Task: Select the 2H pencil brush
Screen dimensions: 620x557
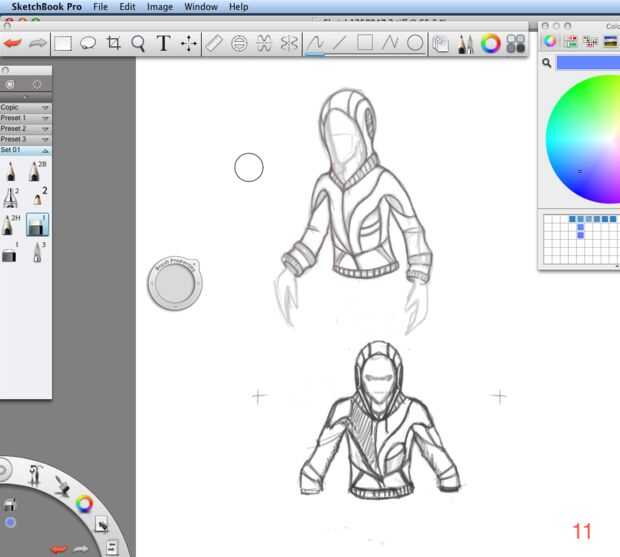Action: [x=10, y=225]
